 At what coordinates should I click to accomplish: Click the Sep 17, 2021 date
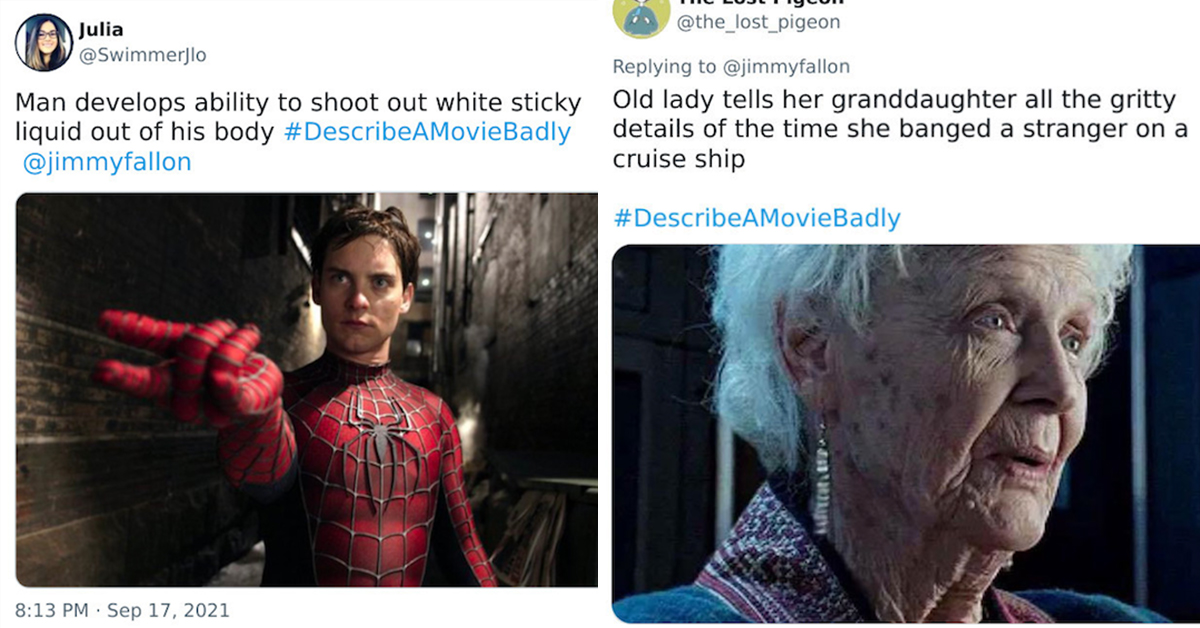pos(168,610)
